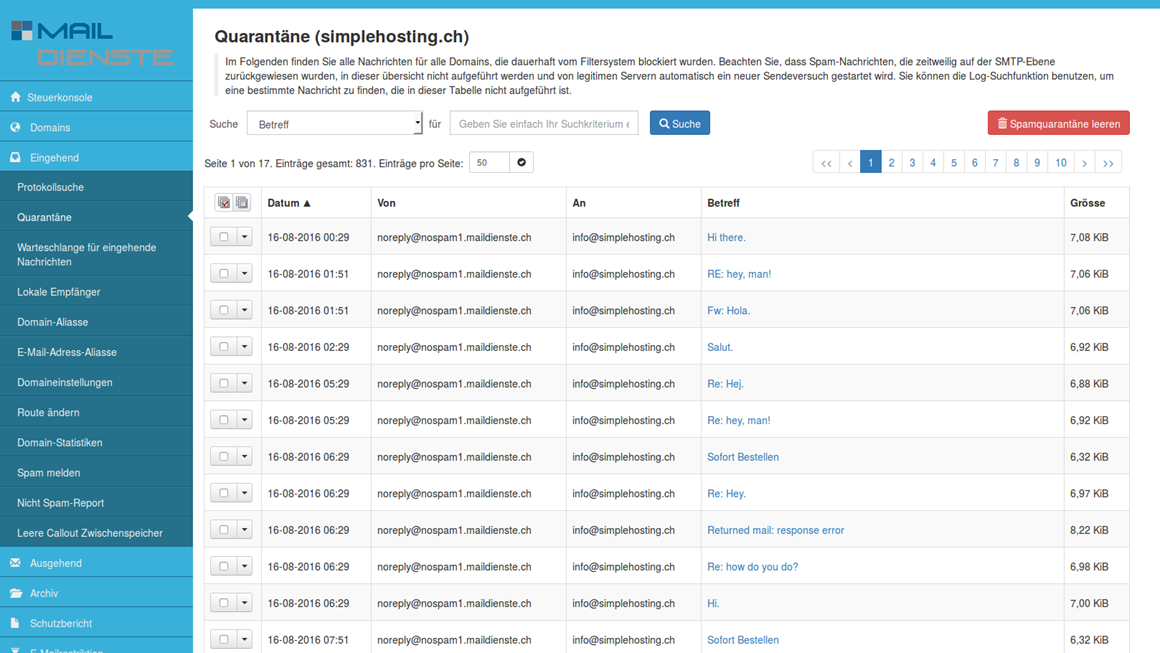Jump to the first page with the << button

coord(826,162)
